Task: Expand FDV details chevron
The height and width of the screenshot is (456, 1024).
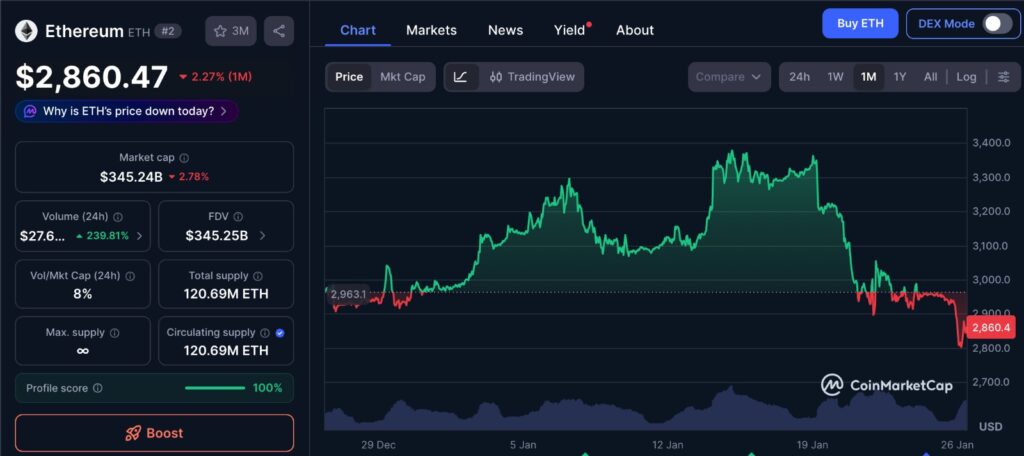Action: (263, 236)
